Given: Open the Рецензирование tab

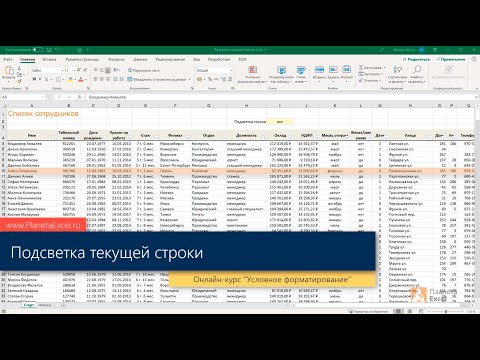Looking at the screenshot, I should coord(170,59).
